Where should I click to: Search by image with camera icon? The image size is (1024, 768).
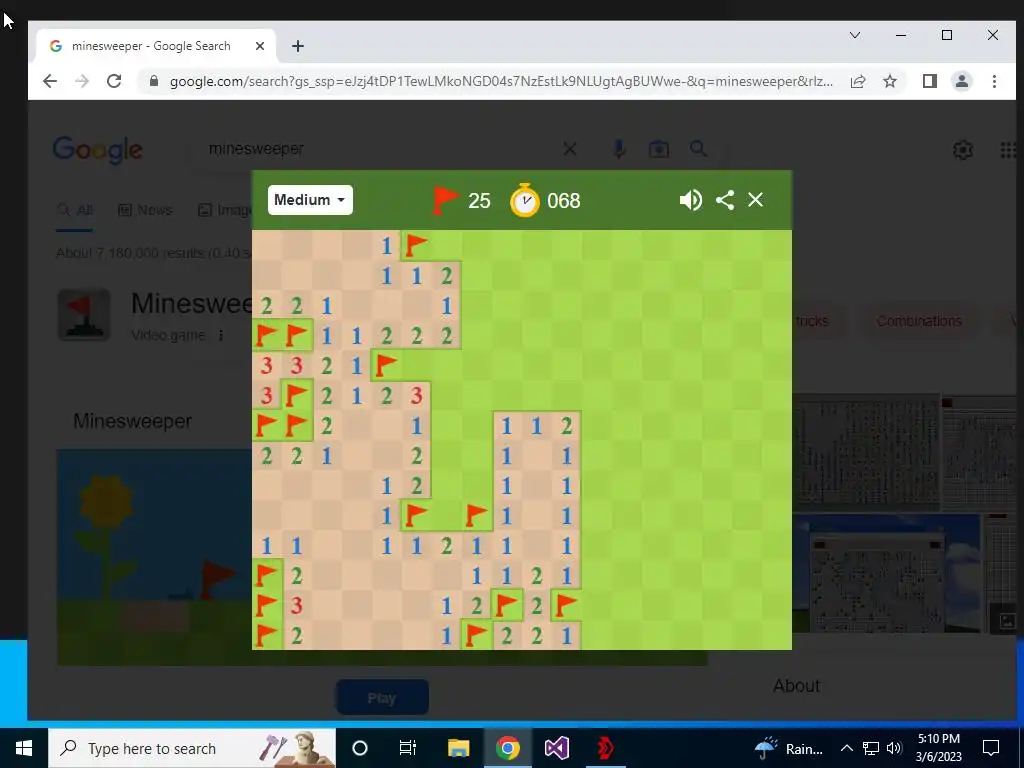click(x=658, y=150)
